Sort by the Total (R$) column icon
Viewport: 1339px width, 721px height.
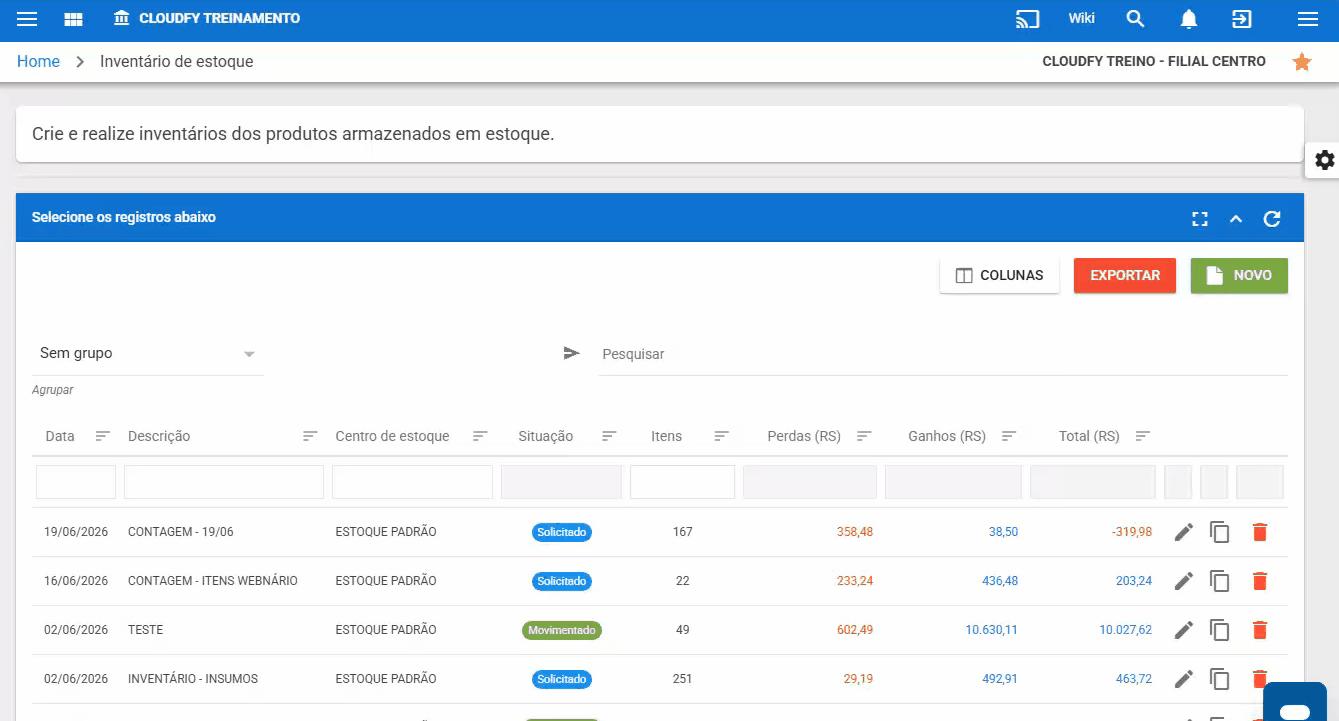pos(1143,436)
